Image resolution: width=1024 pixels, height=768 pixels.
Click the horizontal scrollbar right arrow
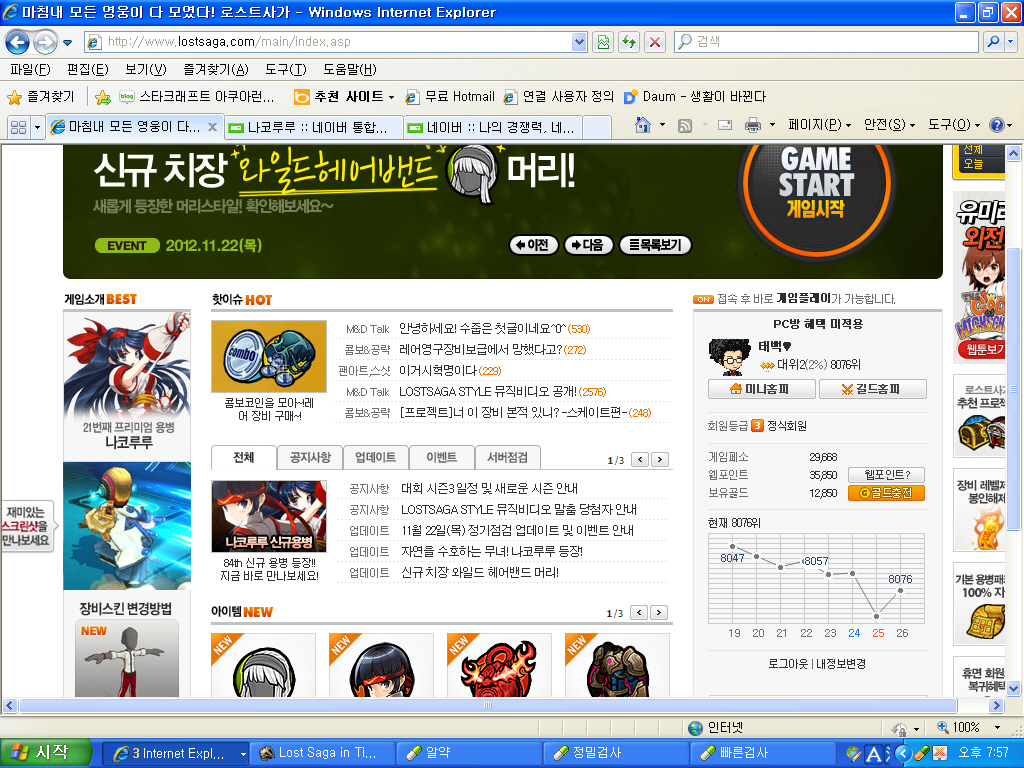point(996,705)
